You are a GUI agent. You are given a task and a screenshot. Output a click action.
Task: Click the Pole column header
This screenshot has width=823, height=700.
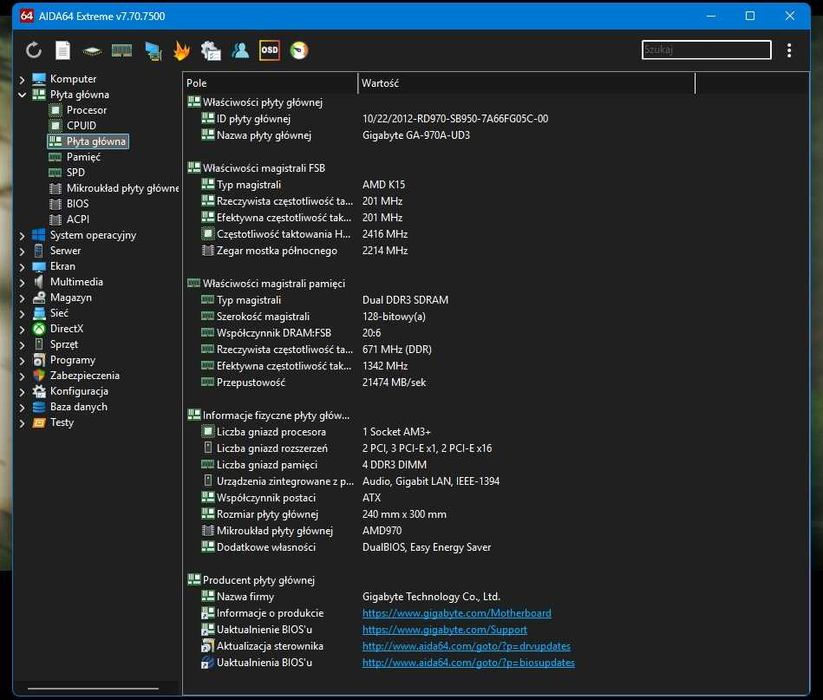point(270,83)
